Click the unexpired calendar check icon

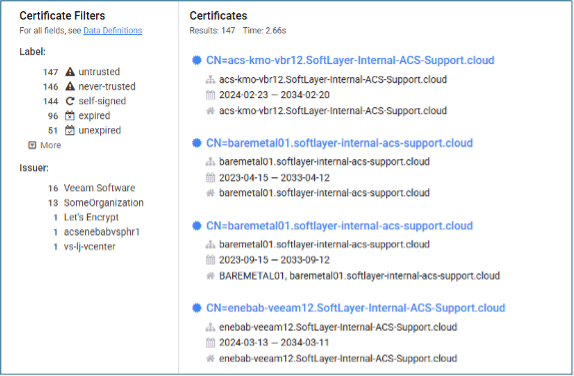(70, 130)
